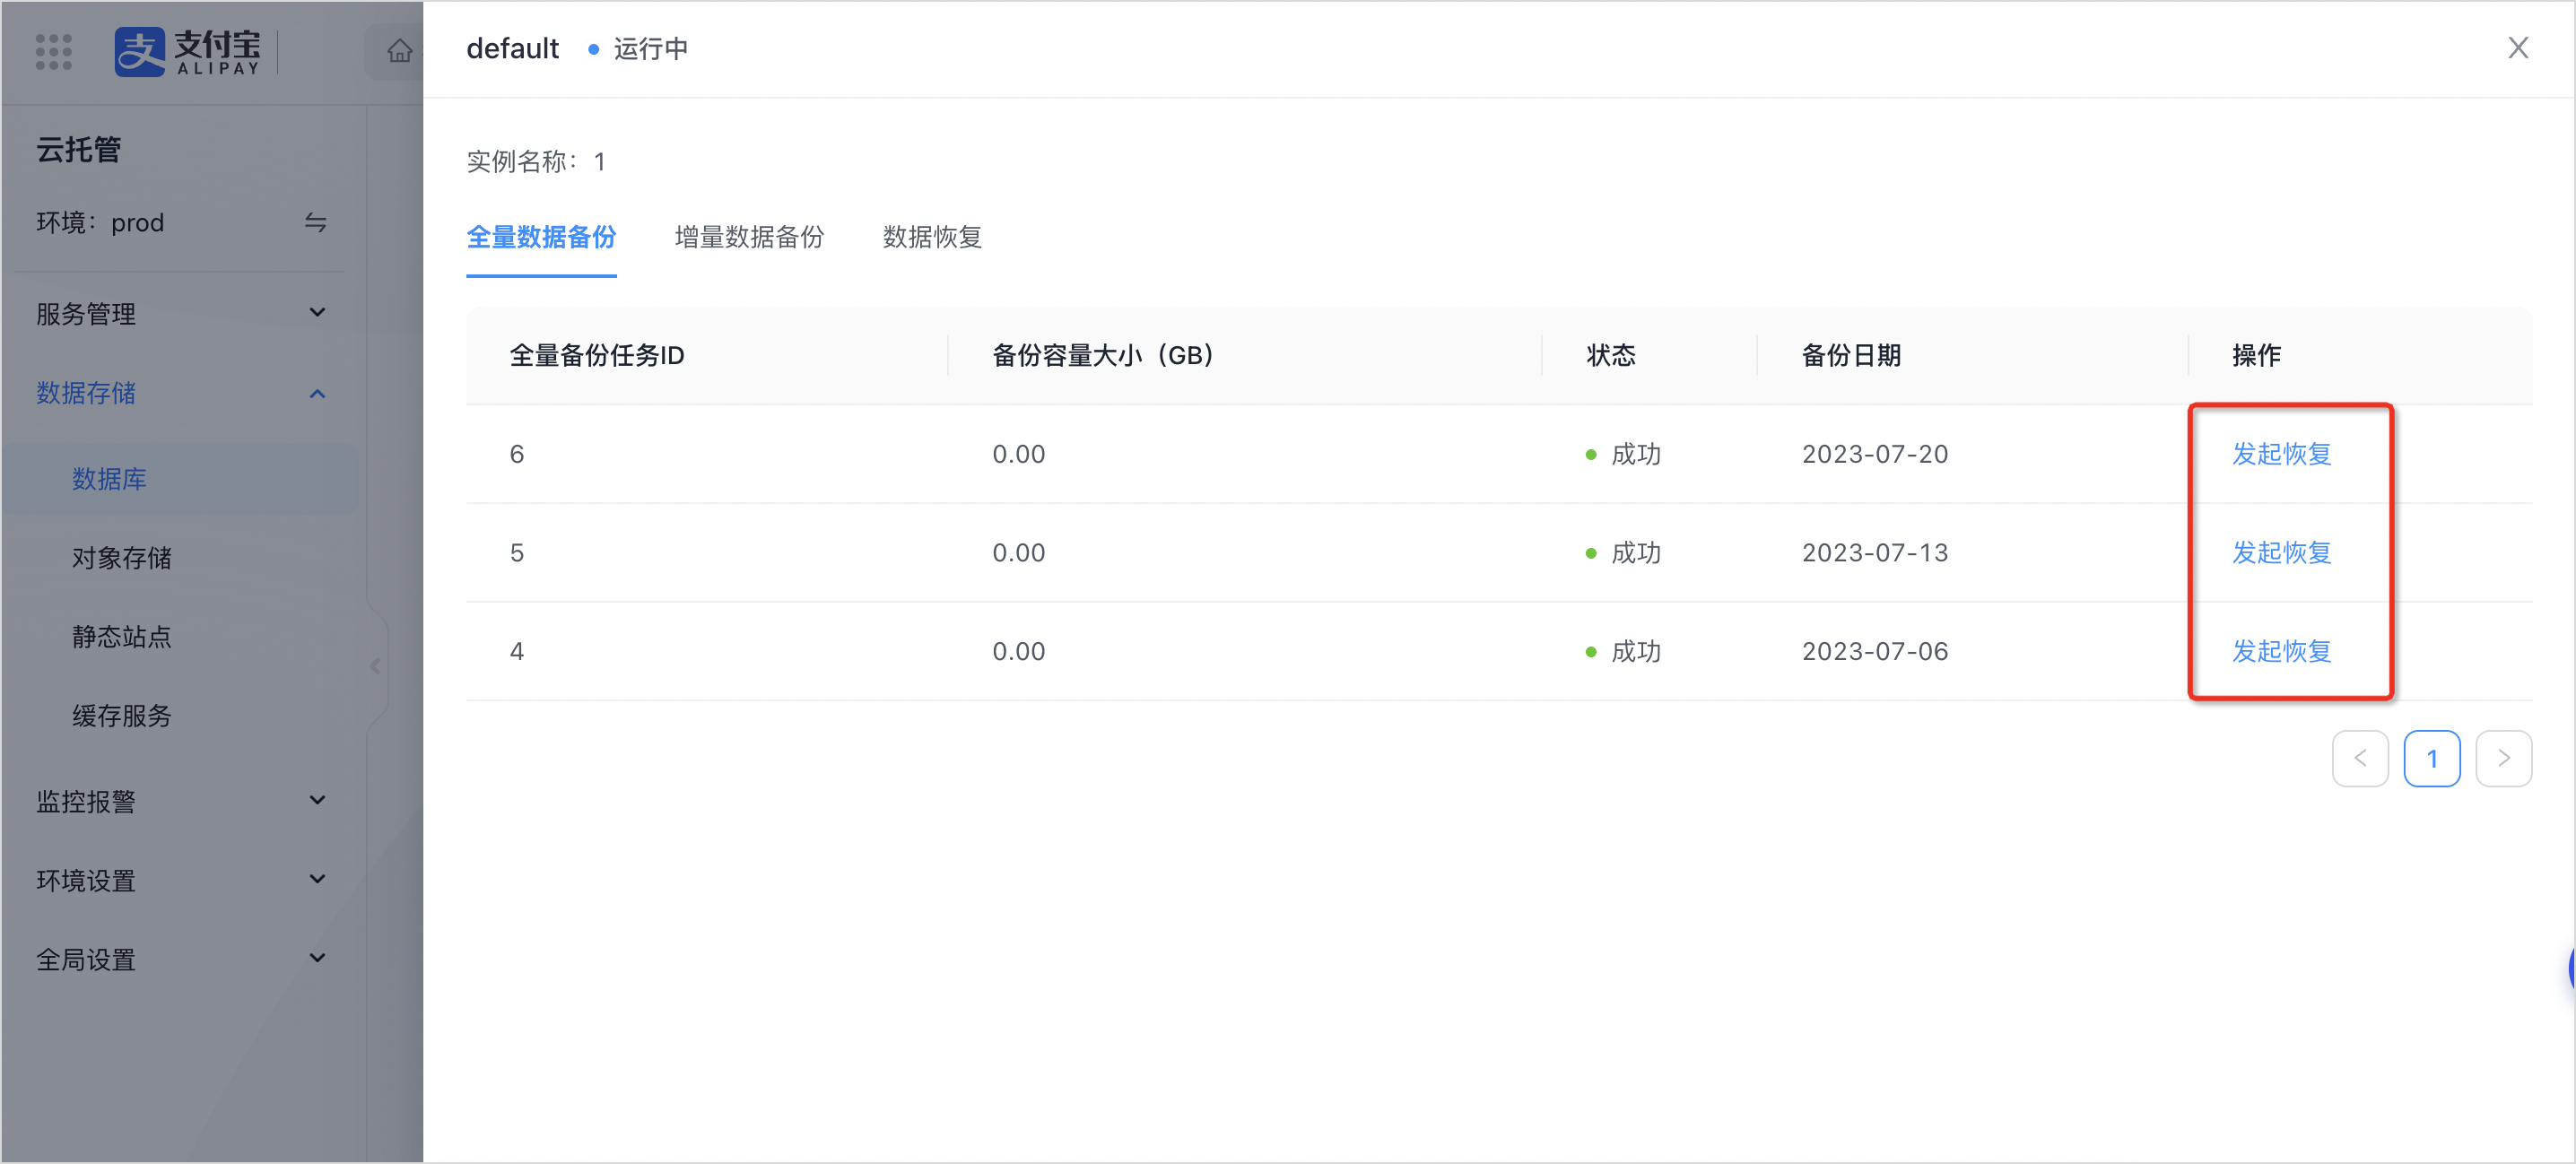
Task: Switch to 数据恢复 tab
Action: click(932, 237)
